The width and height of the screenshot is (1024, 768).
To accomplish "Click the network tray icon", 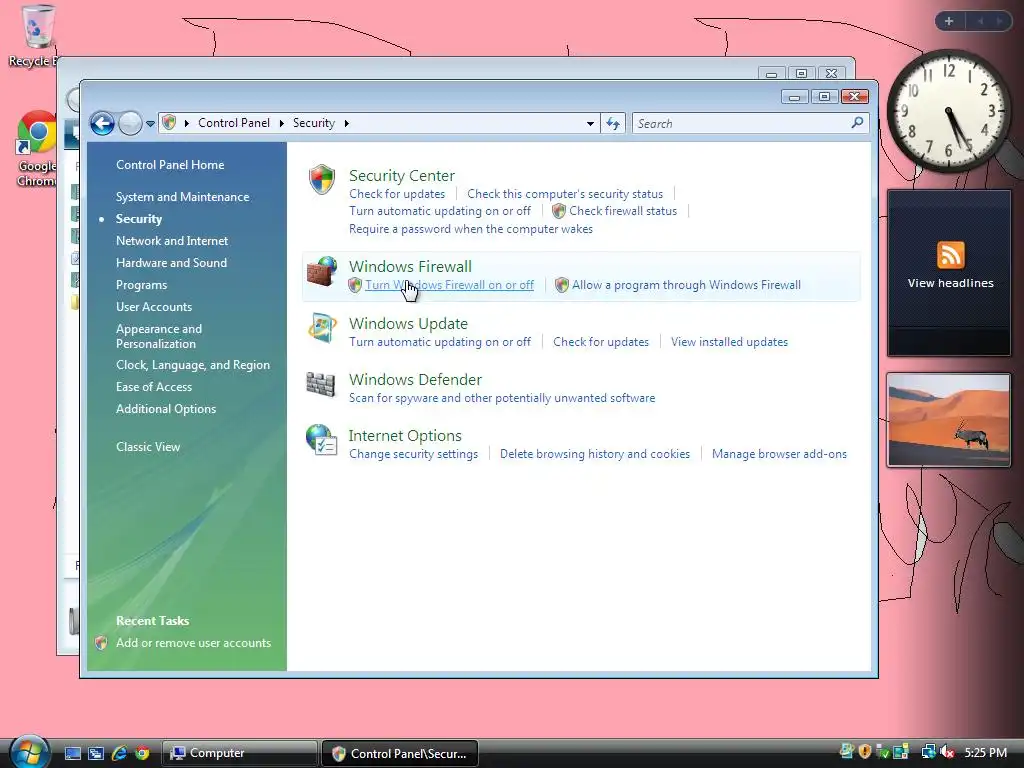I will point(928,752).
